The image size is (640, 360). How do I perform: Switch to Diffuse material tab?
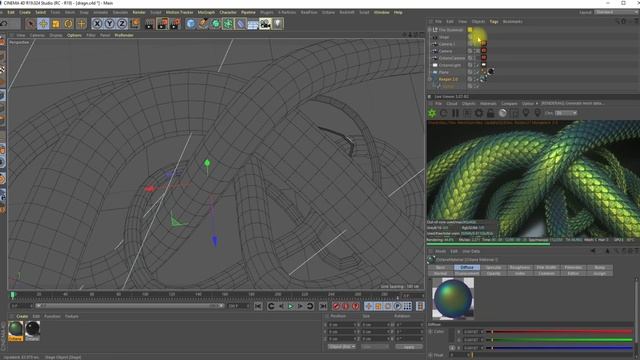(467, 267)
